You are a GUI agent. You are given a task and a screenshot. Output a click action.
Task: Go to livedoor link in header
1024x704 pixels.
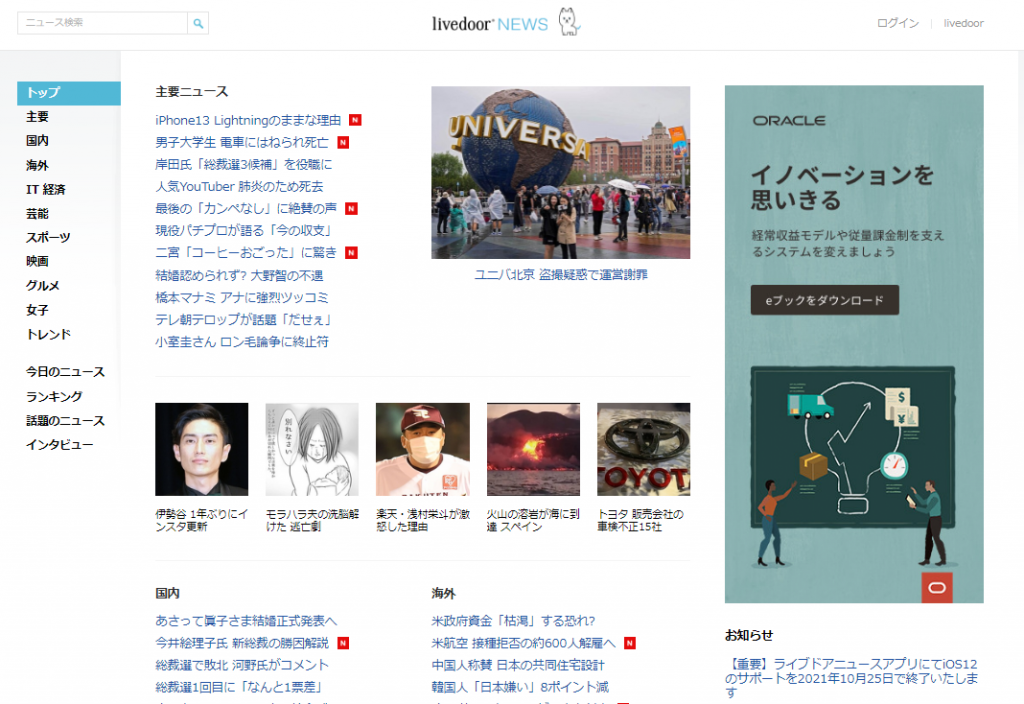click(963, 23)
